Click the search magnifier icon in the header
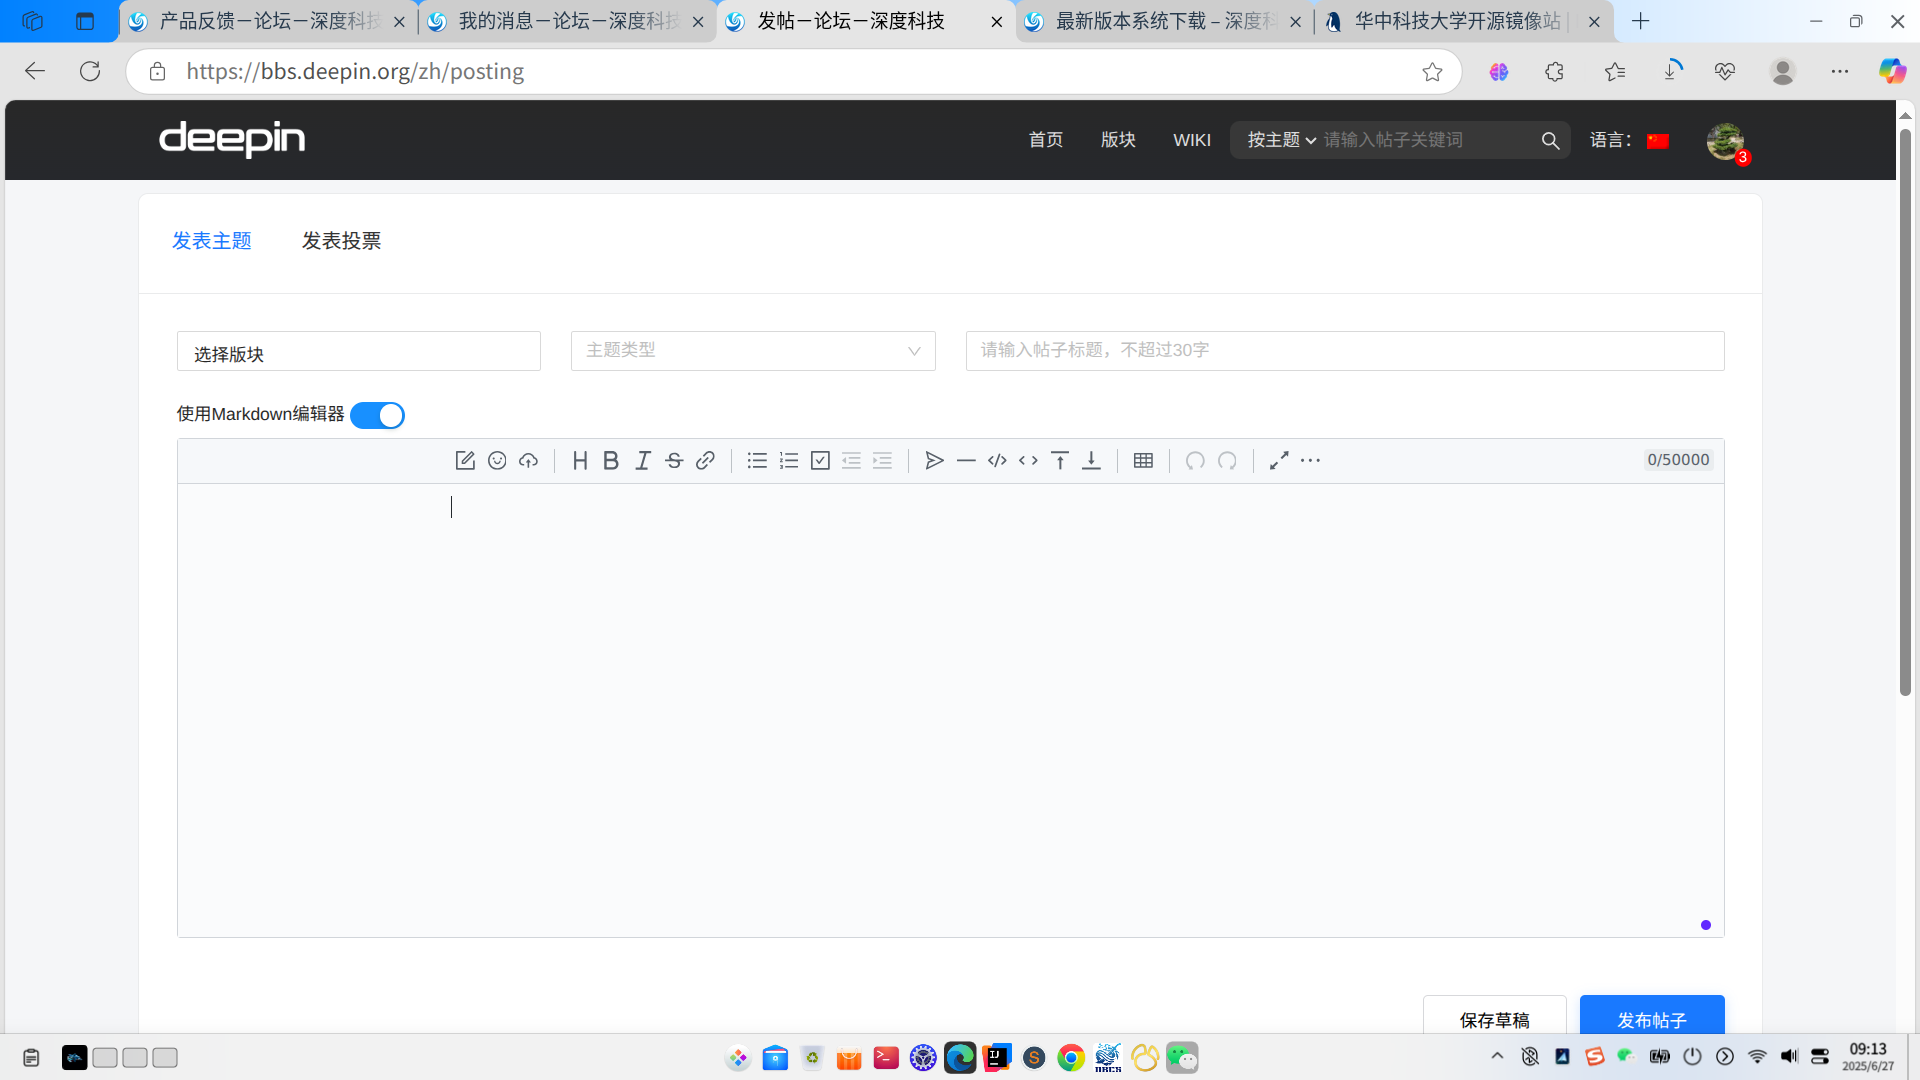The image size is (1920, 1080). click(x=1550, y=141)
